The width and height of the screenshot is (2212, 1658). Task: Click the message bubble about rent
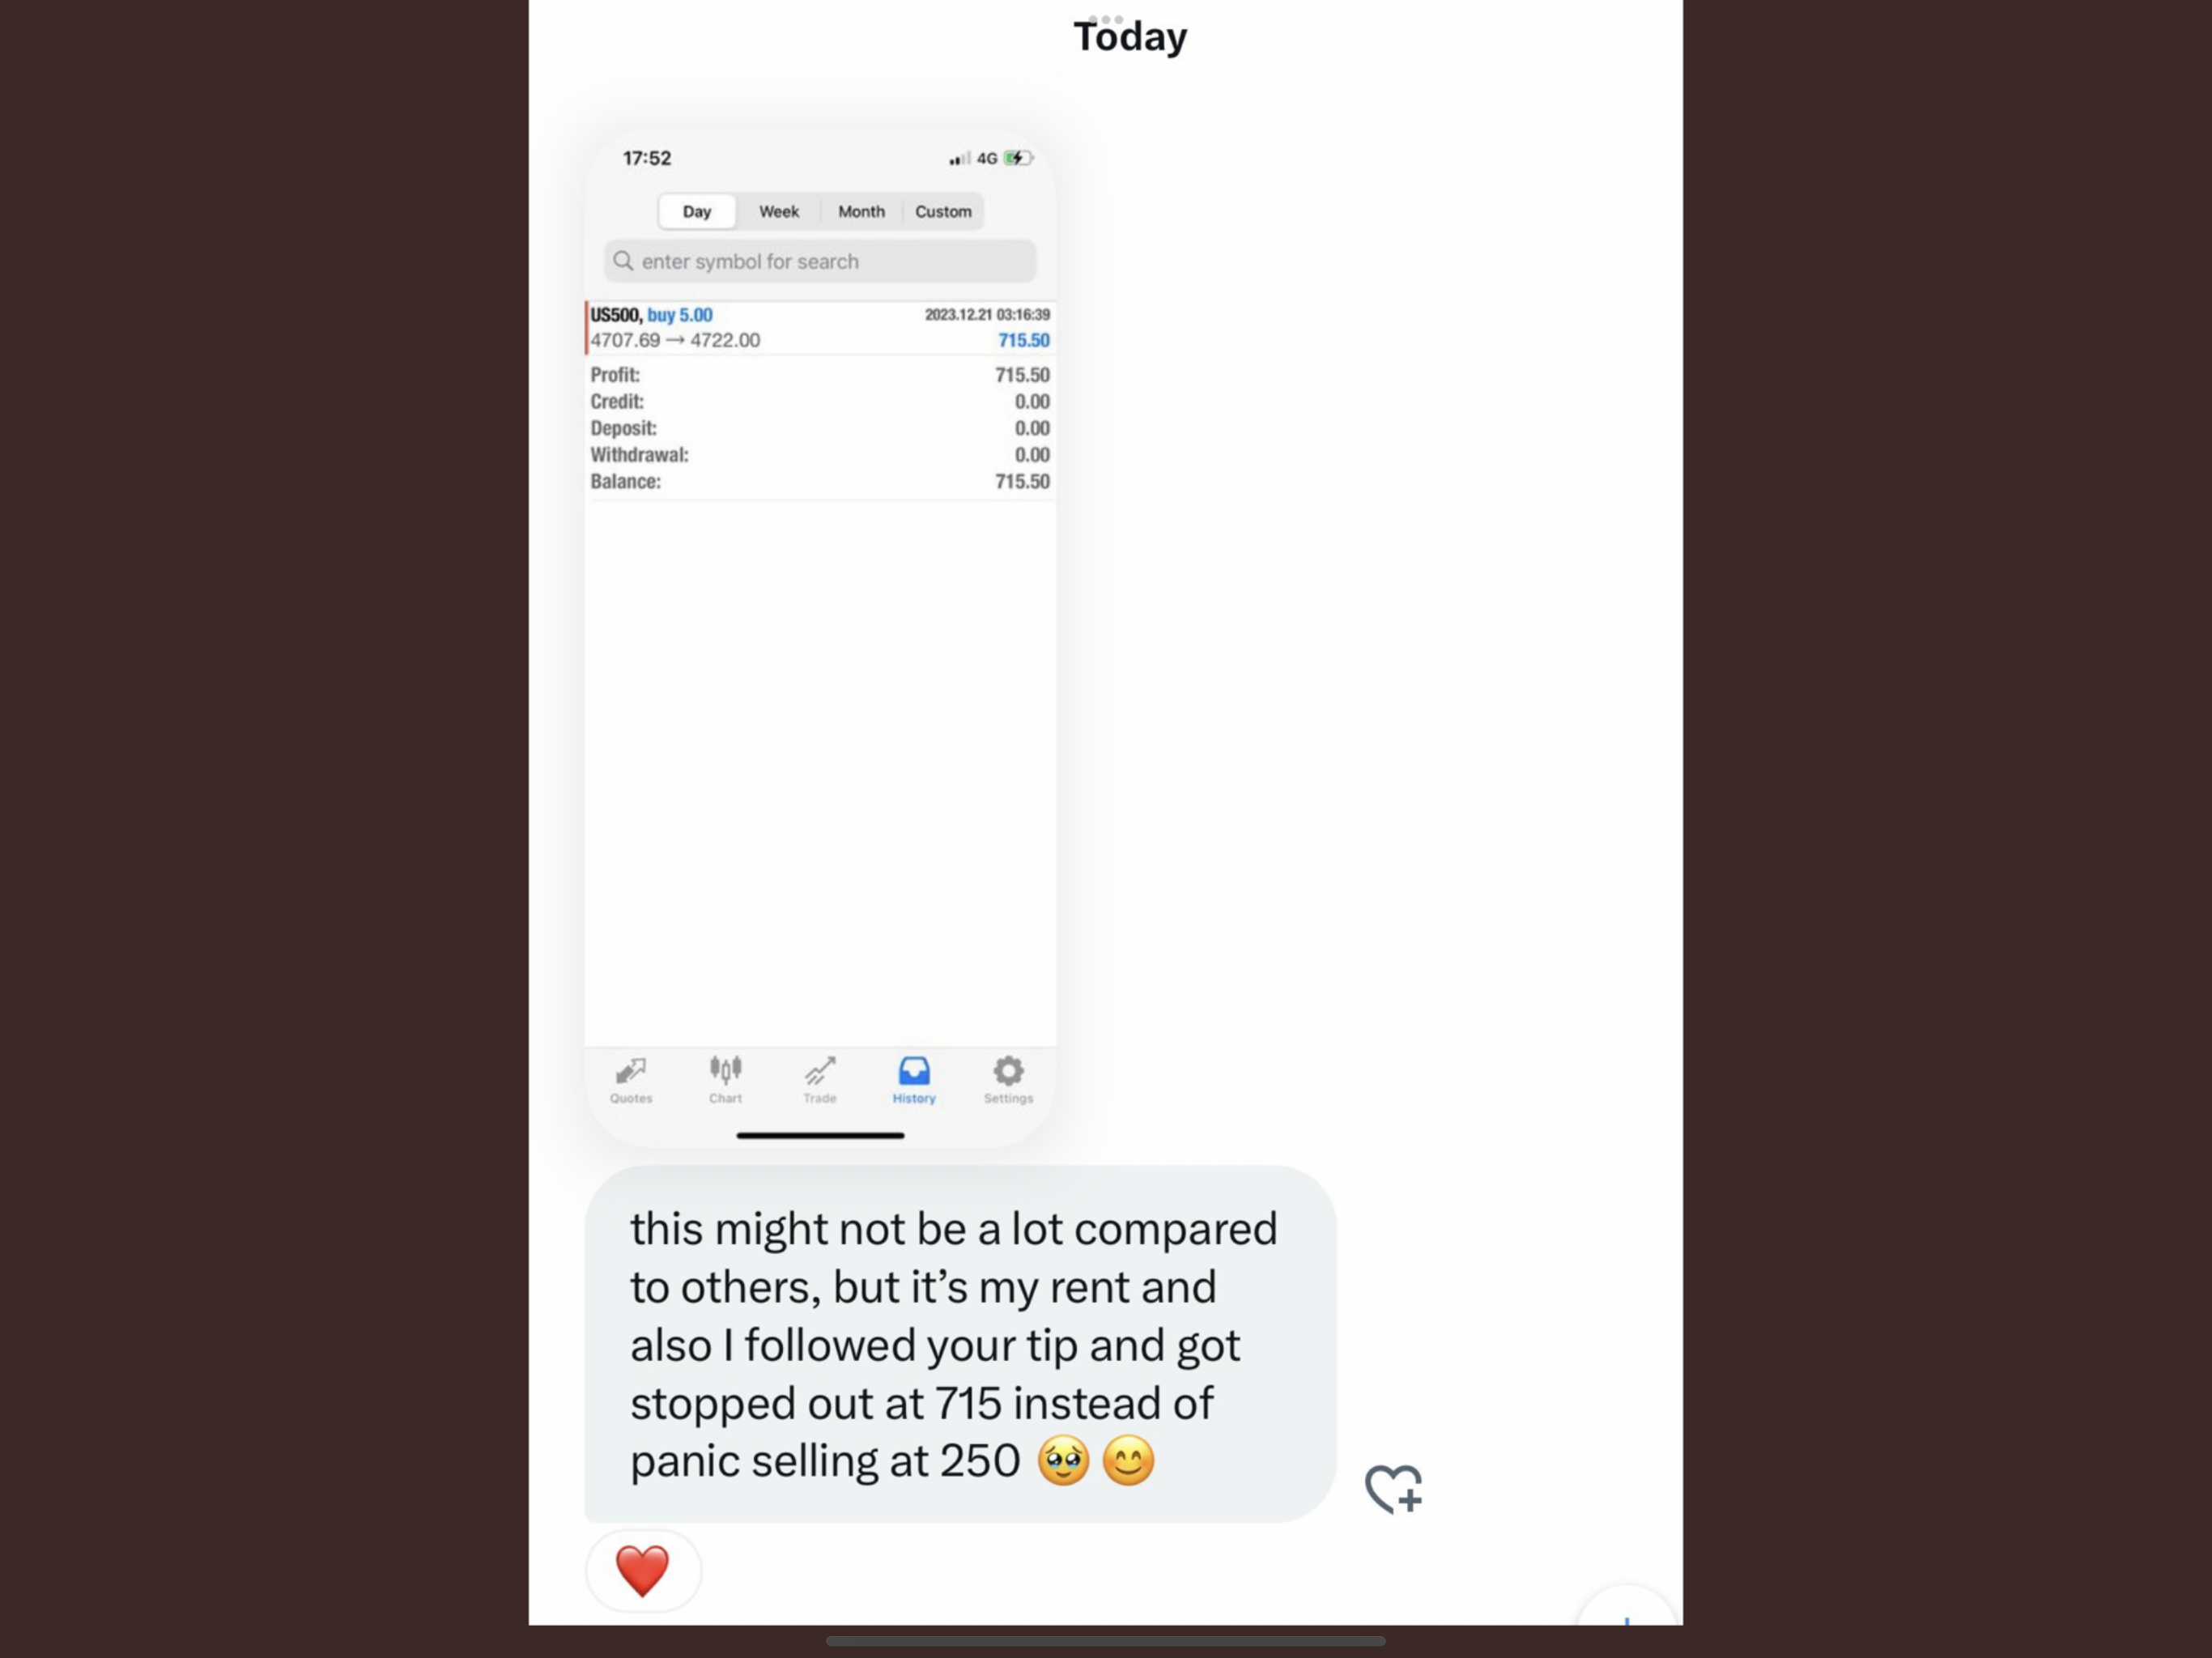[960, 1343]
